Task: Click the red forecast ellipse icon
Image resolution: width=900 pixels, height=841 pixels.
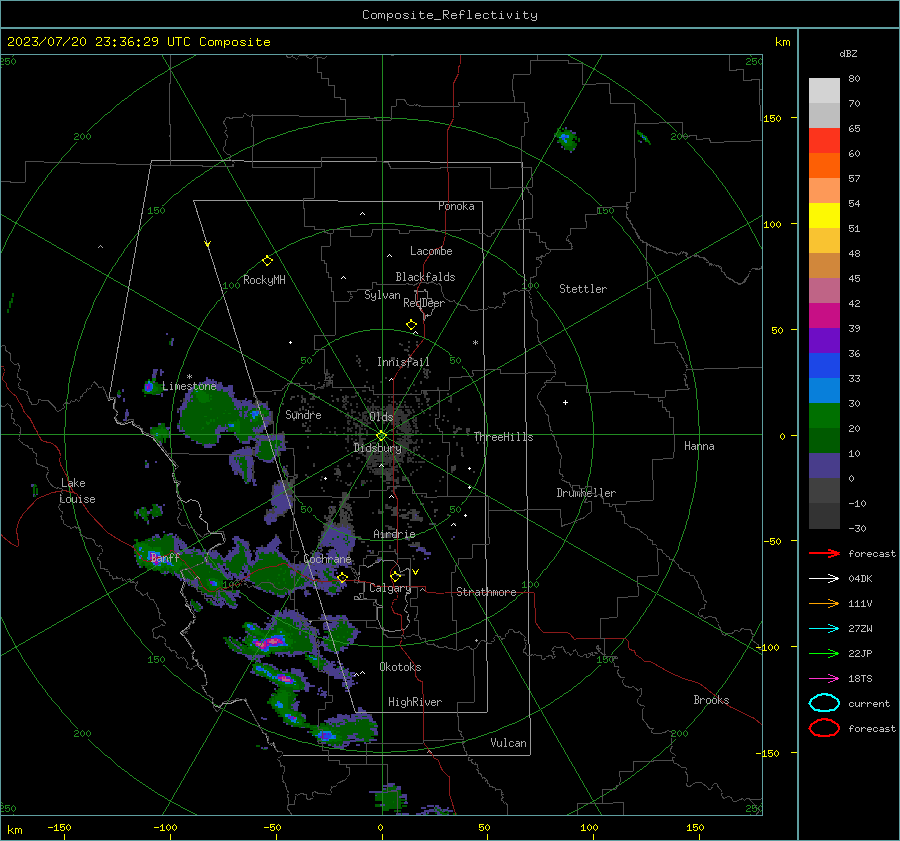Action: coord(824,728)
